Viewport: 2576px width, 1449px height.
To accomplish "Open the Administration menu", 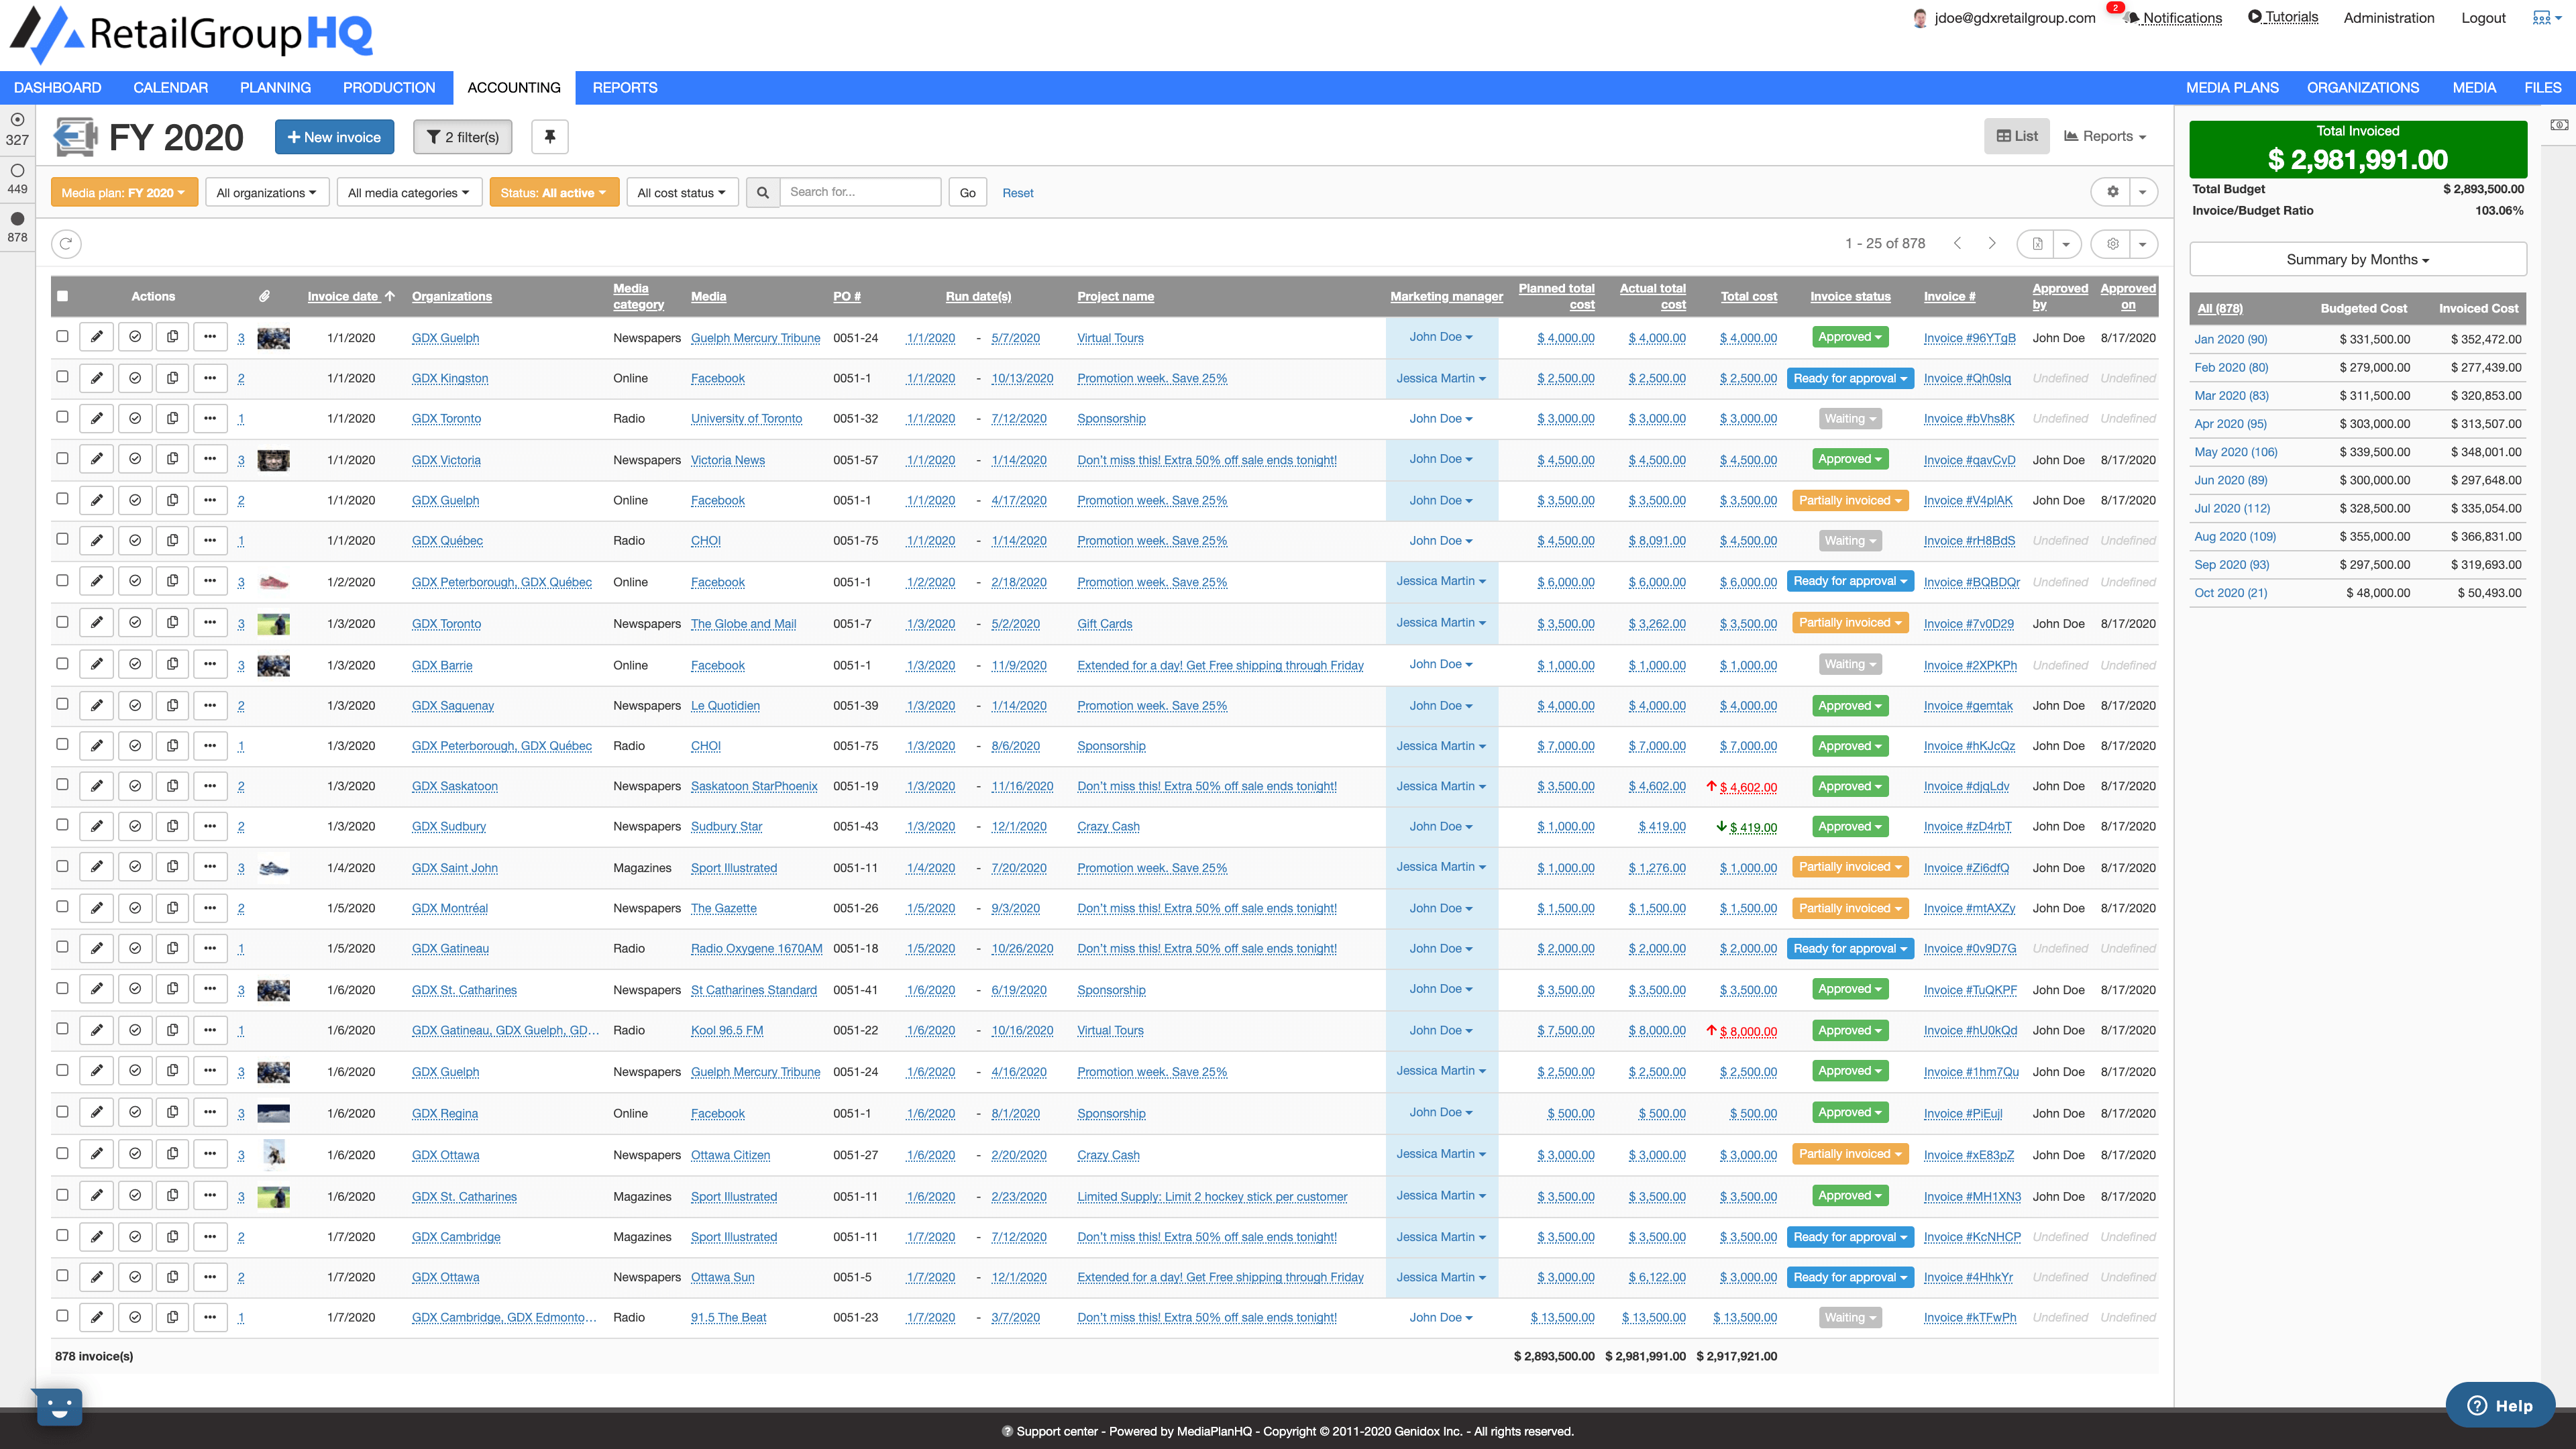I will click(2389, 18).
